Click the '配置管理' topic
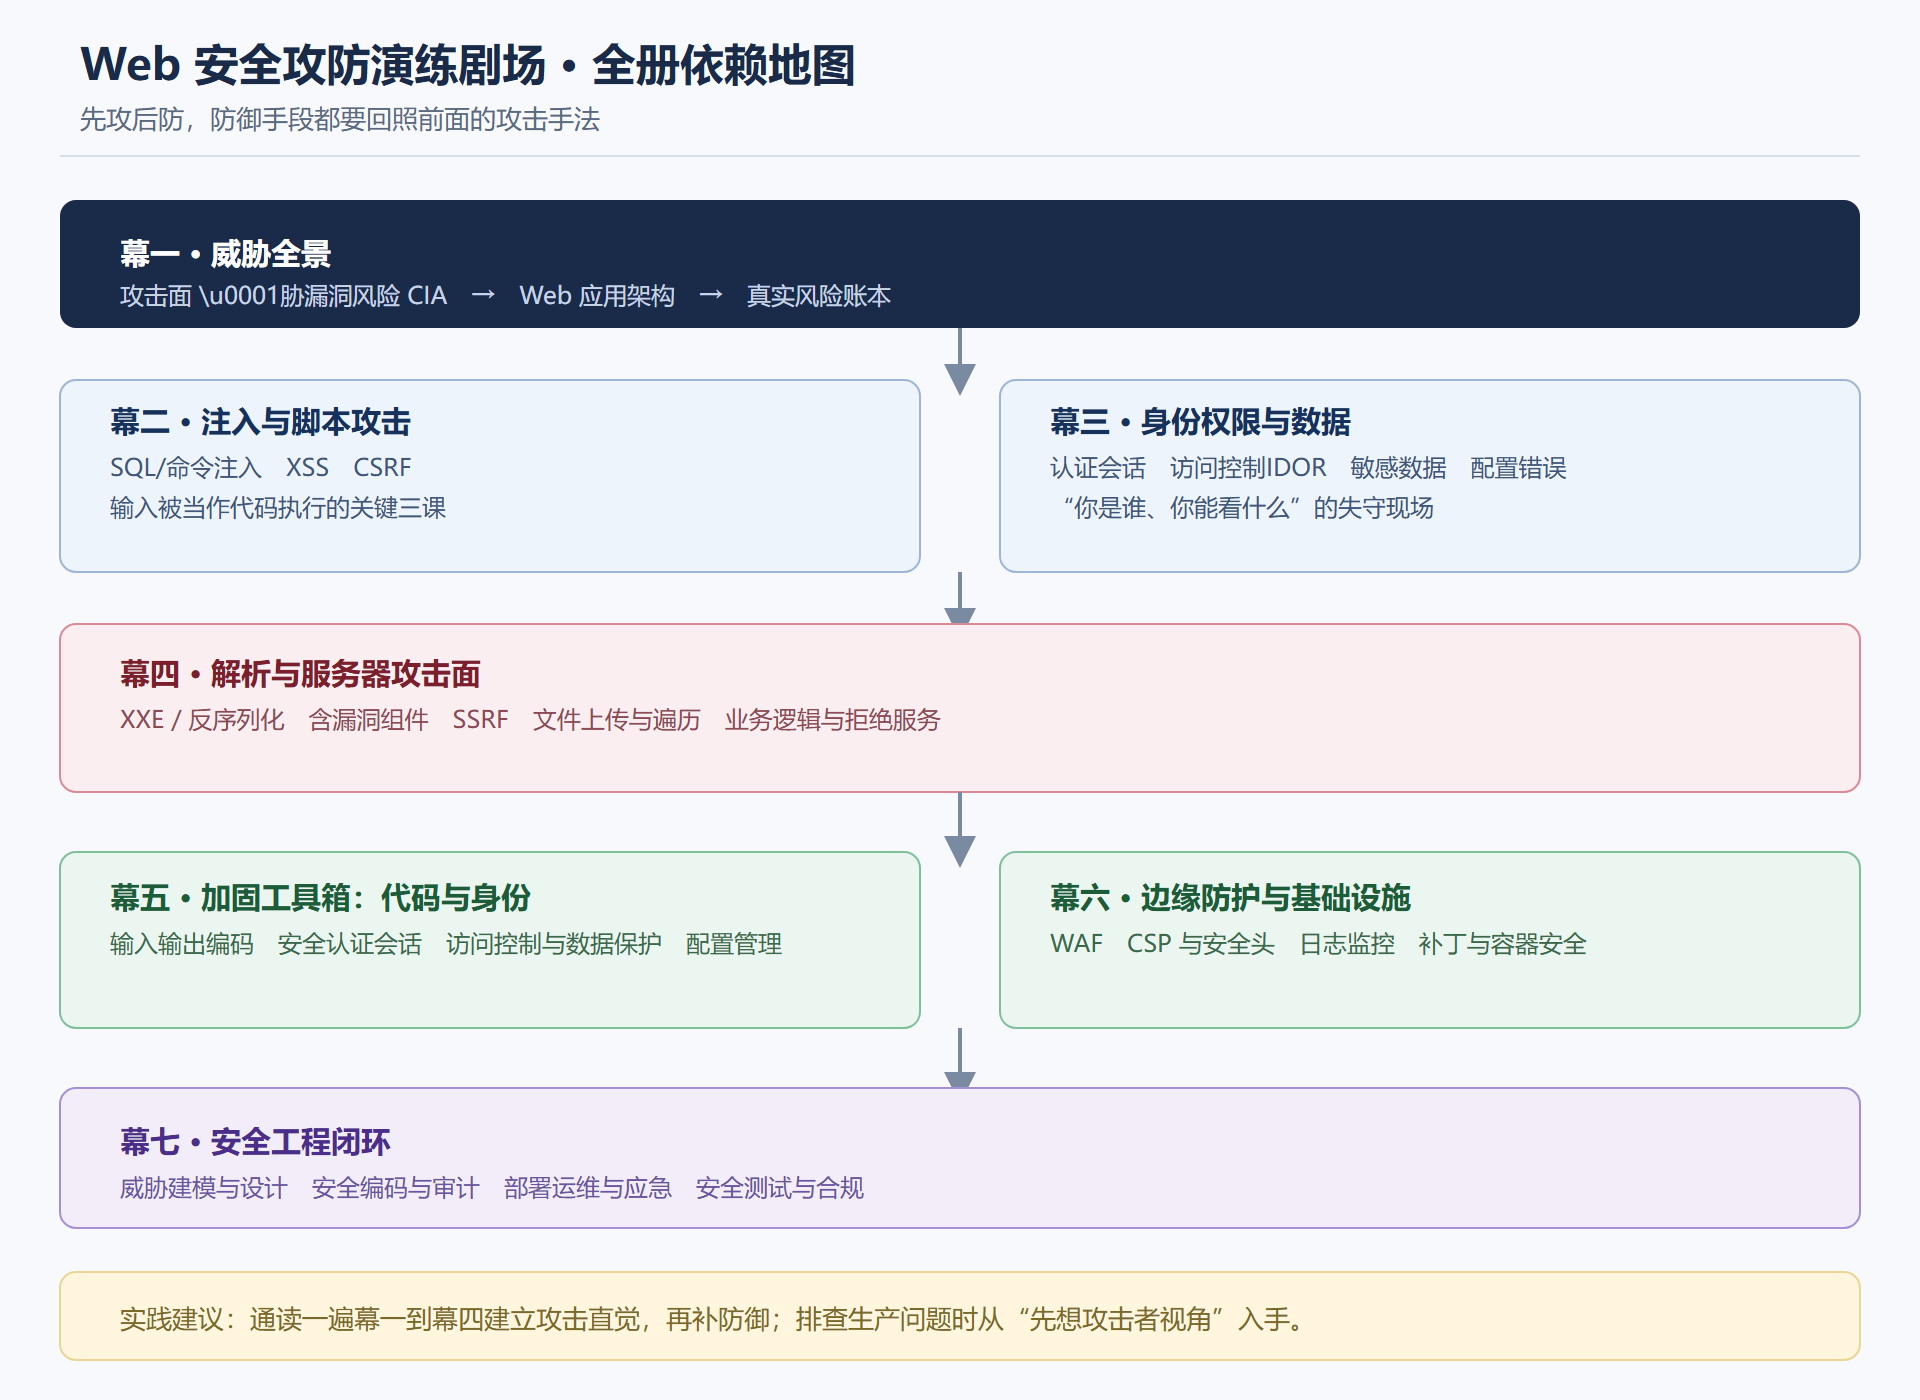Image resolution: width=1920 pixels, height=1400 pixels. tap(734, 944)
